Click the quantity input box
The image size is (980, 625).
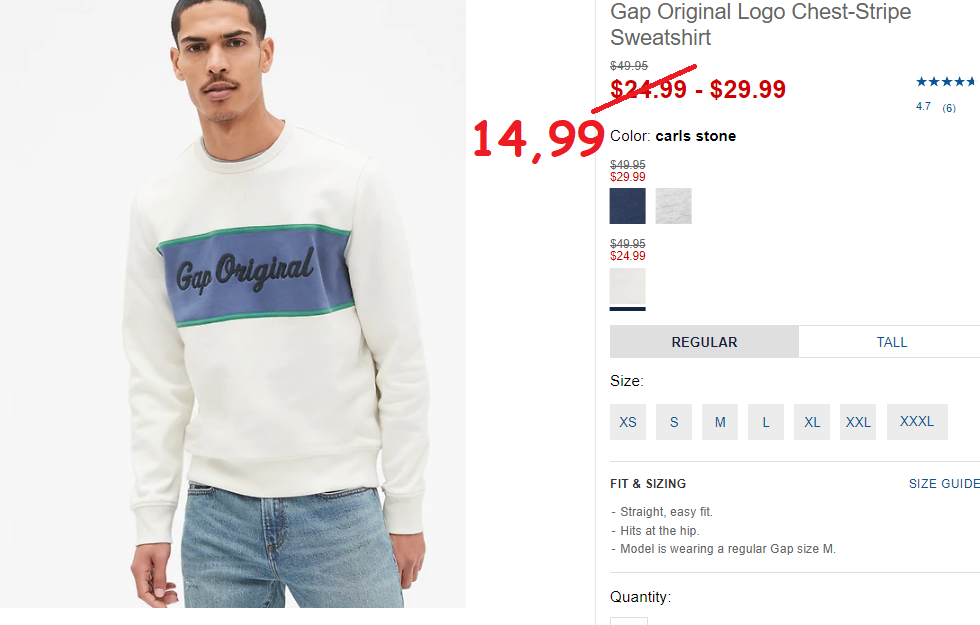(x=629, y=621)
